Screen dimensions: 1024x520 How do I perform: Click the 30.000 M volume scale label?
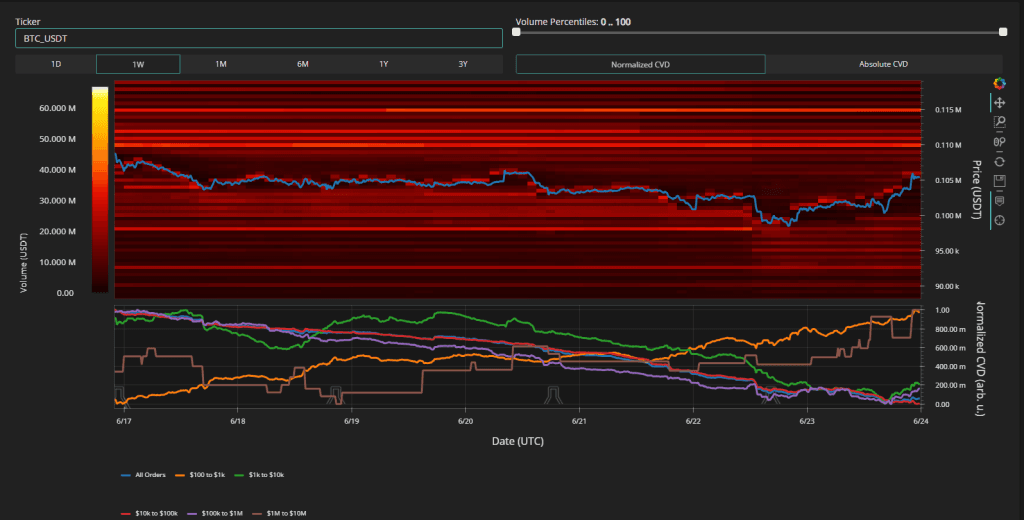tap(57, 201)
